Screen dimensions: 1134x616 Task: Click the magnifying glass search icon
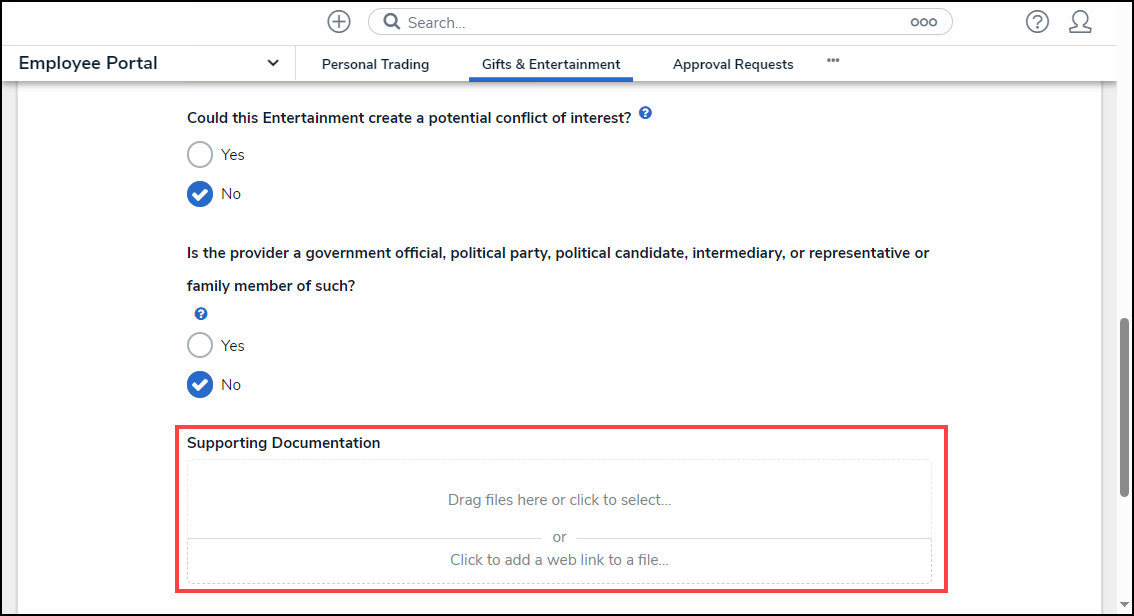click(392, 22)
